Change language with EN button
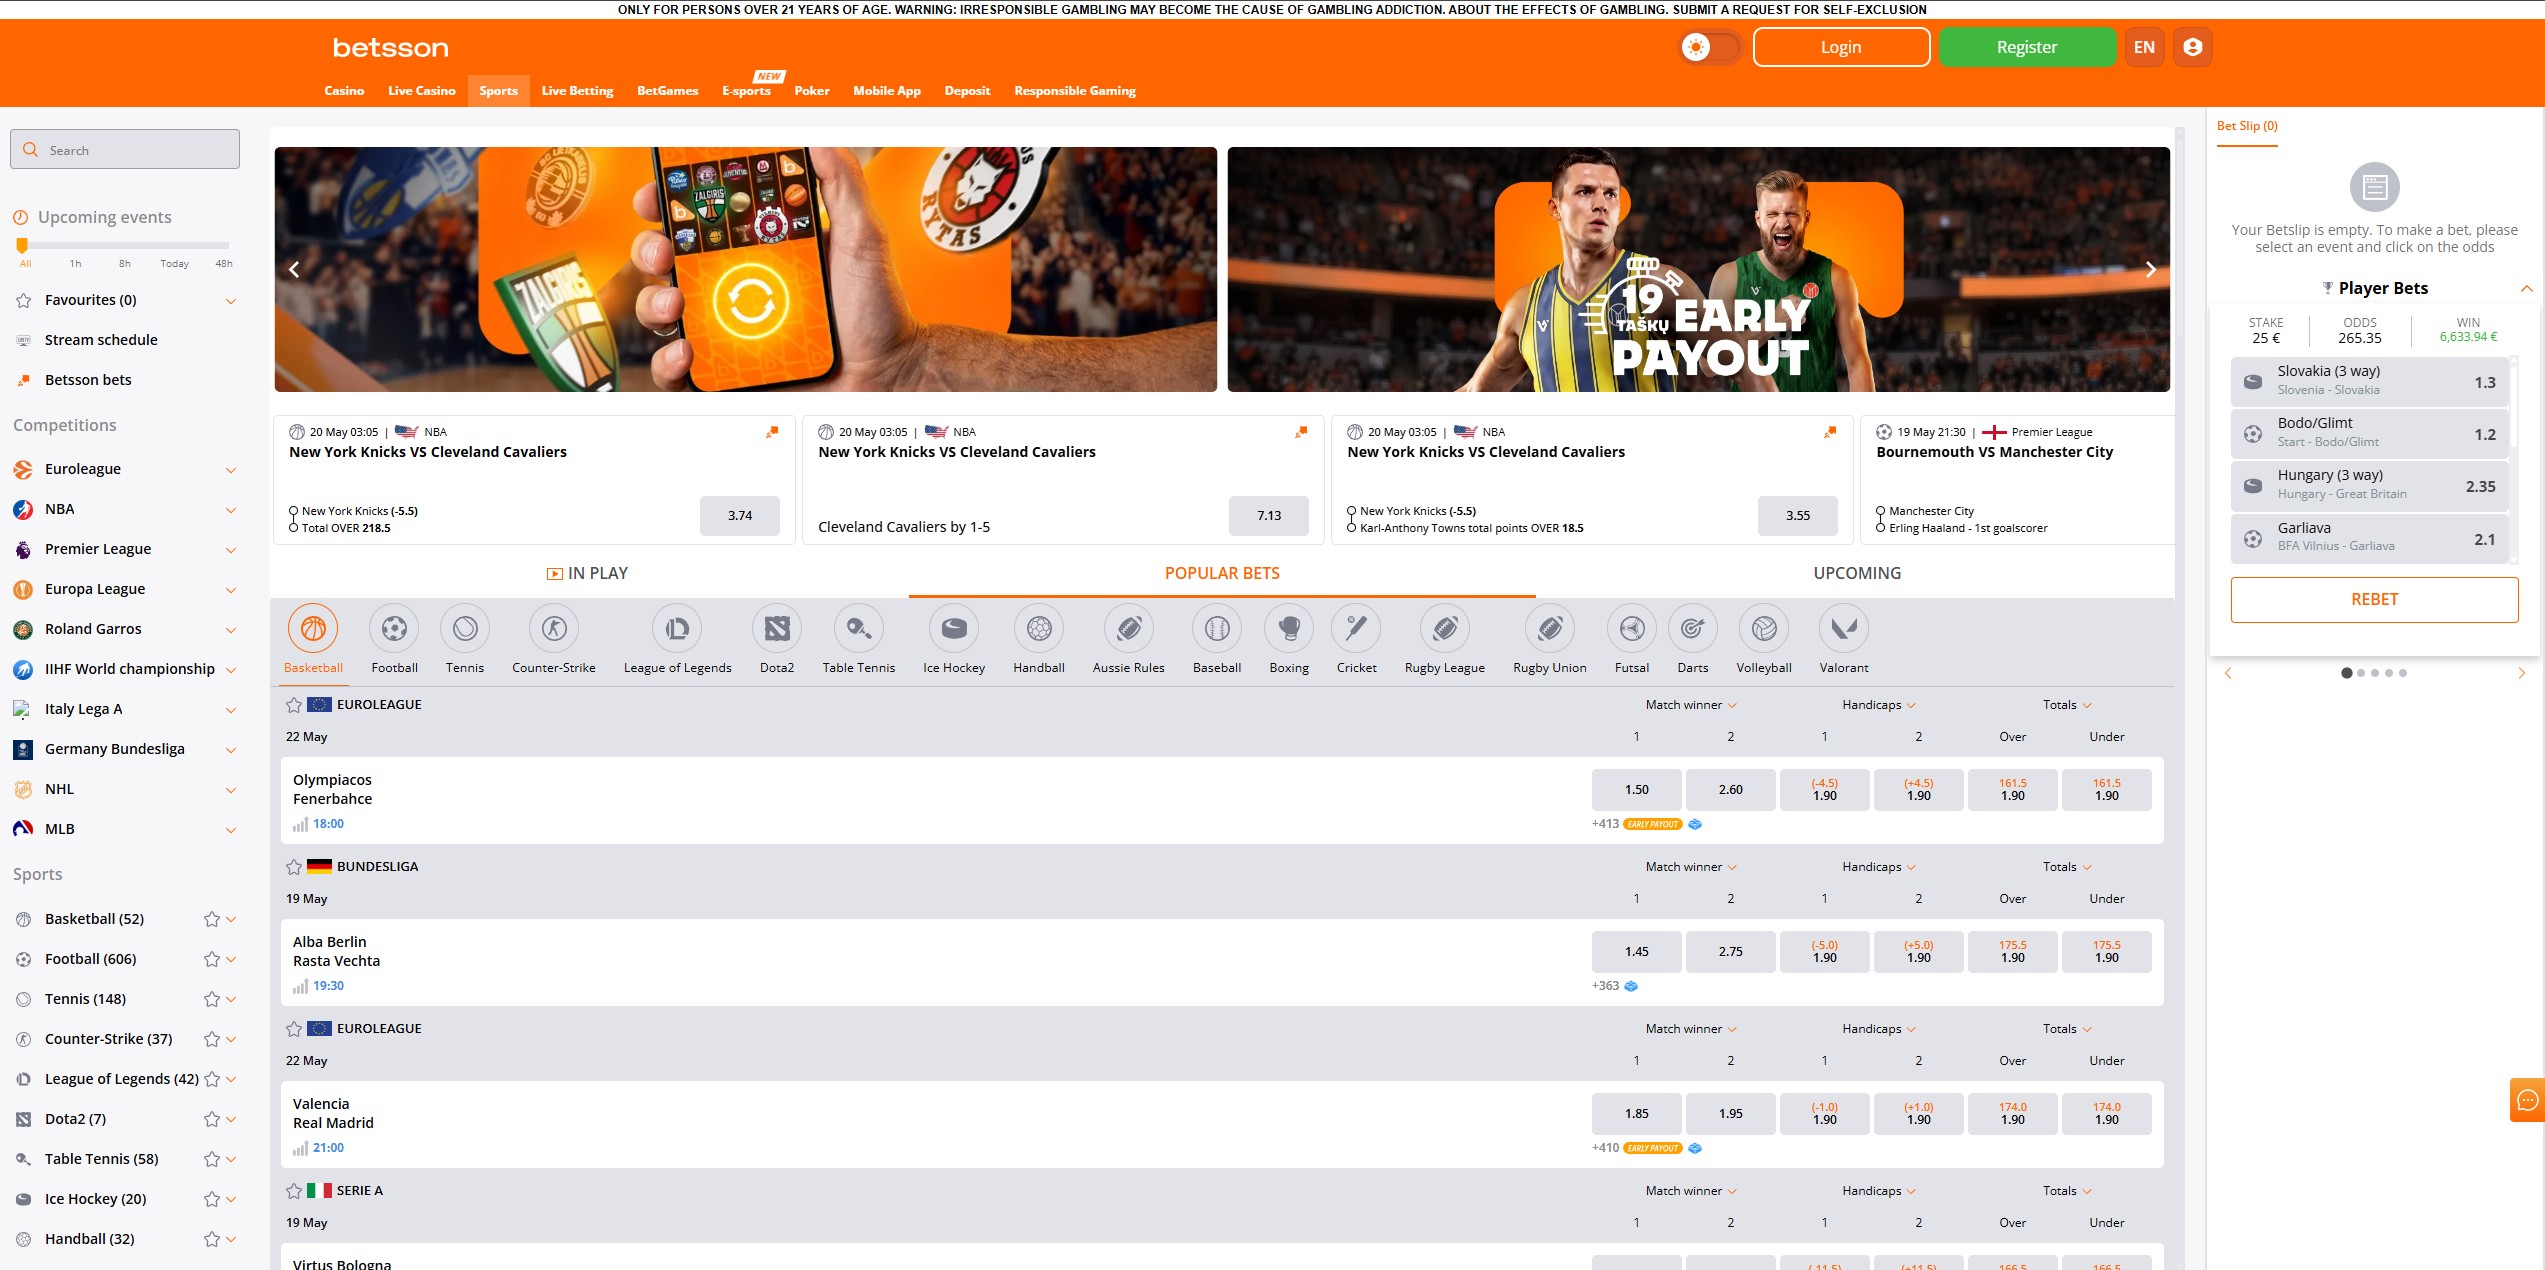Screen dimensions: 2545x1270 click(x=2144, y=47)
